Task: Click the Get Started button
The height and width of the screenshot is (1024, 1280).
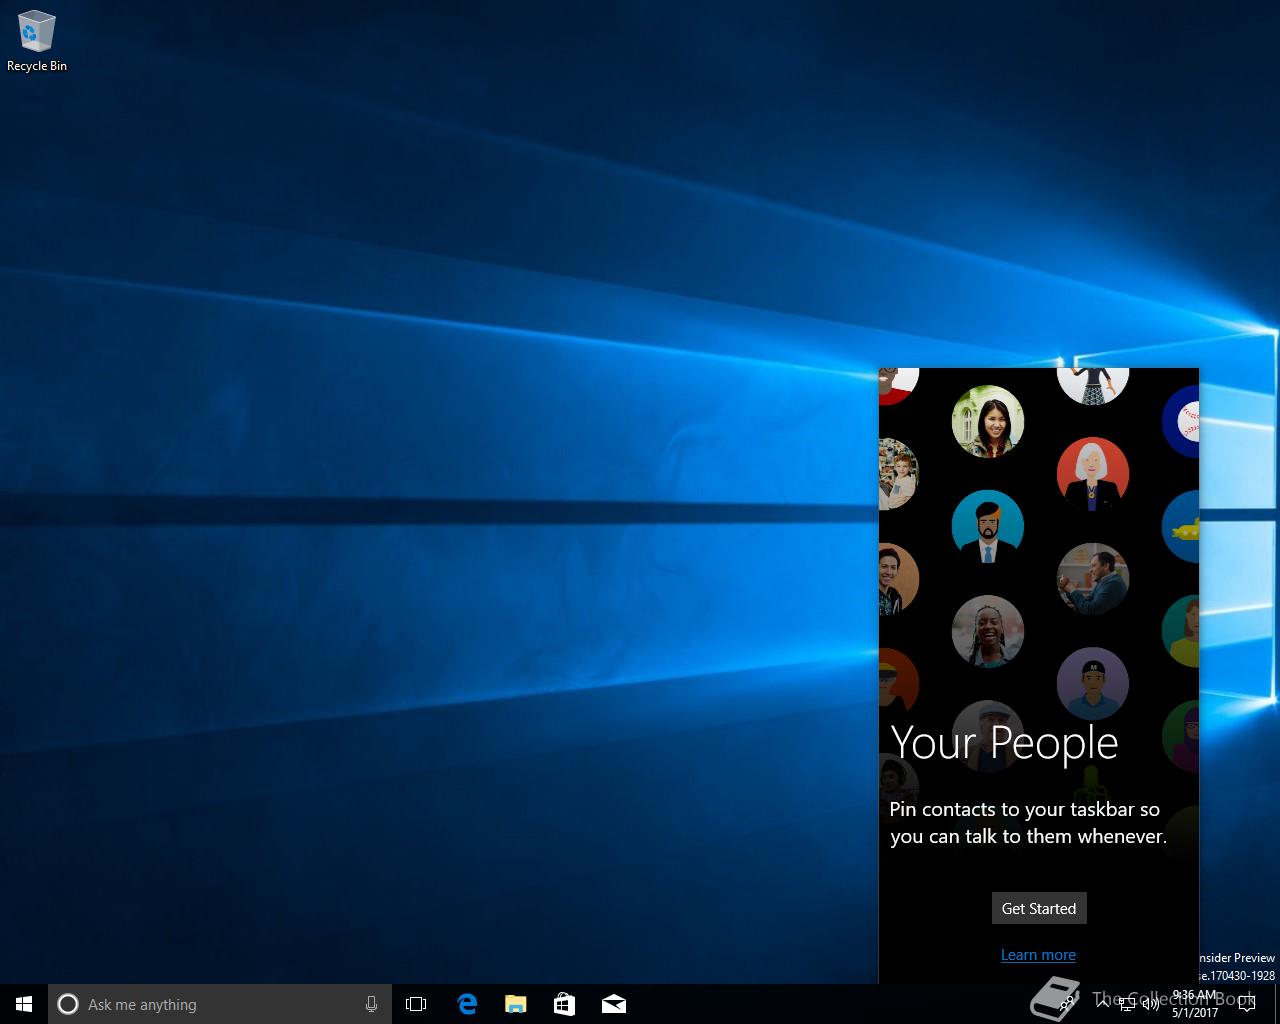Action: [1038, 908]
